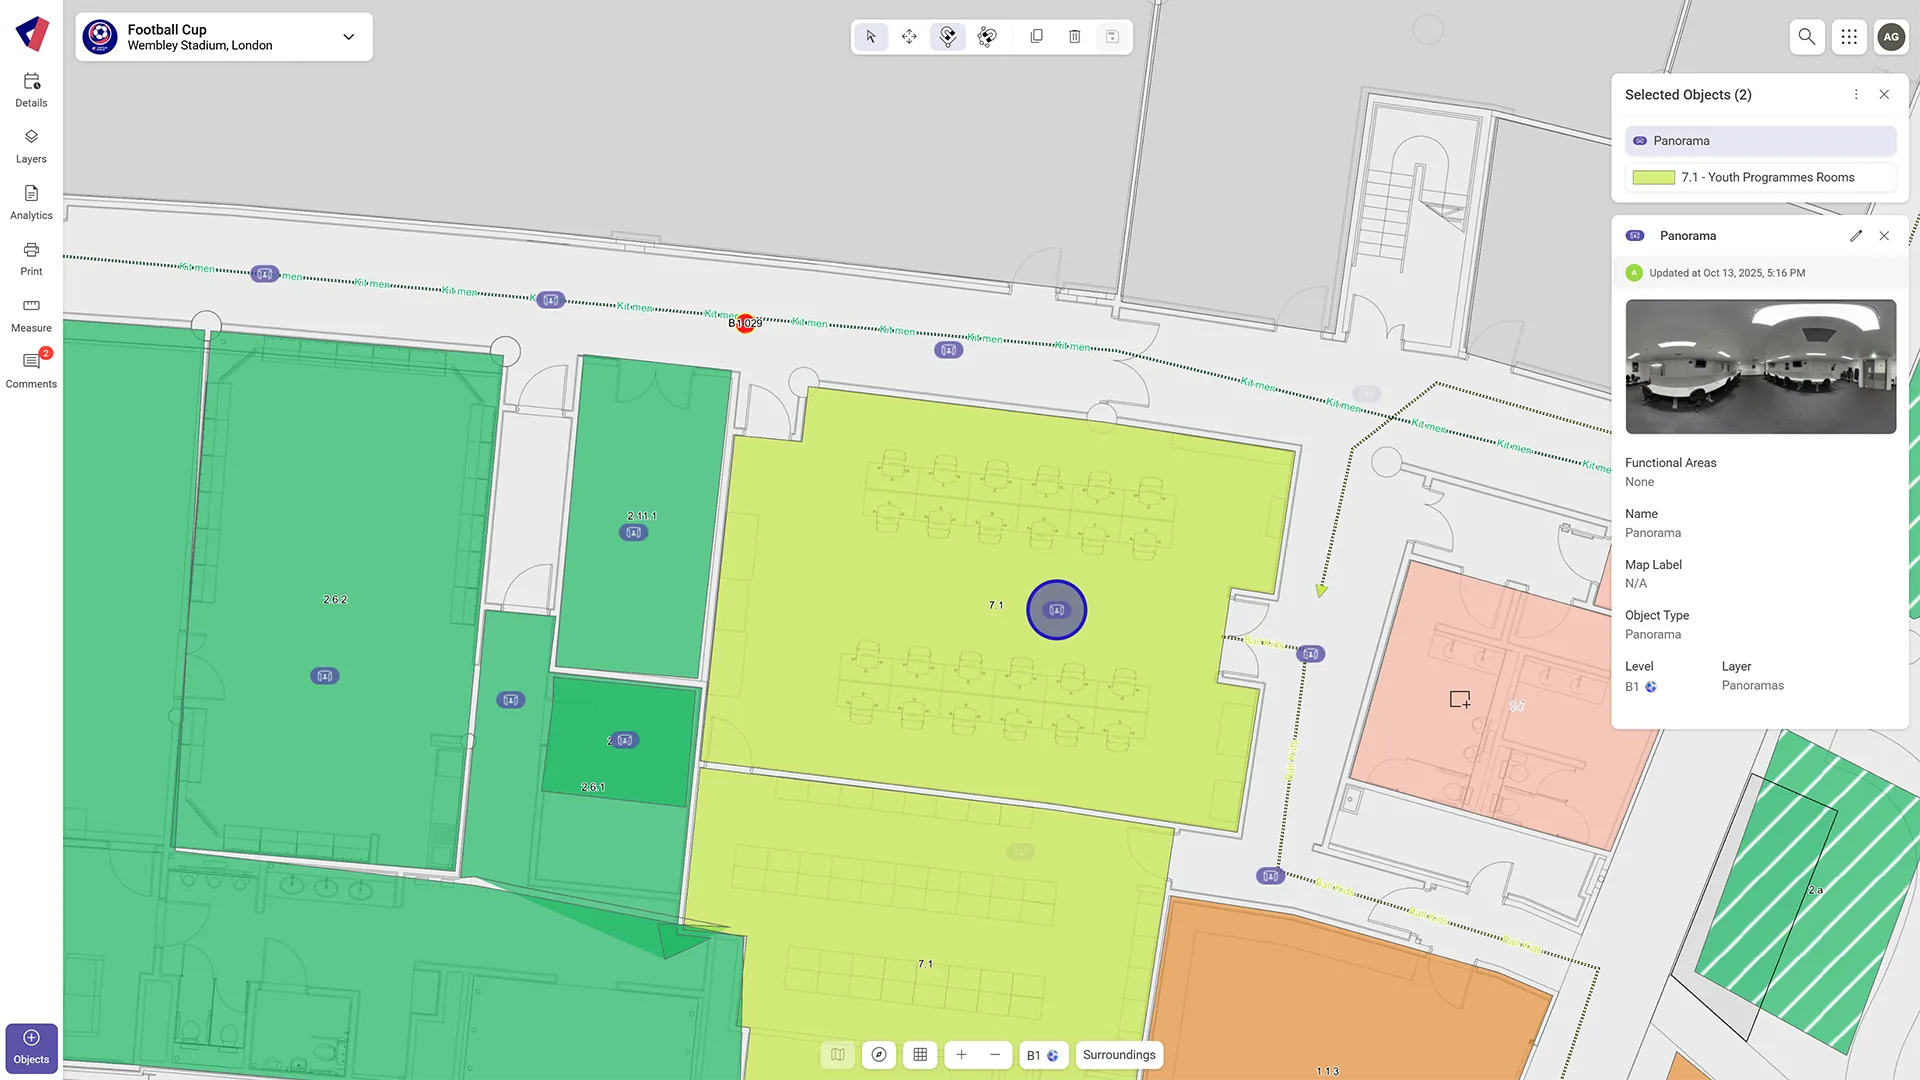Click the green swatch of Youth Programmes Rooms
Image resolution: width=1920 pixels, height=1080 pixels.
point(1653,177)
